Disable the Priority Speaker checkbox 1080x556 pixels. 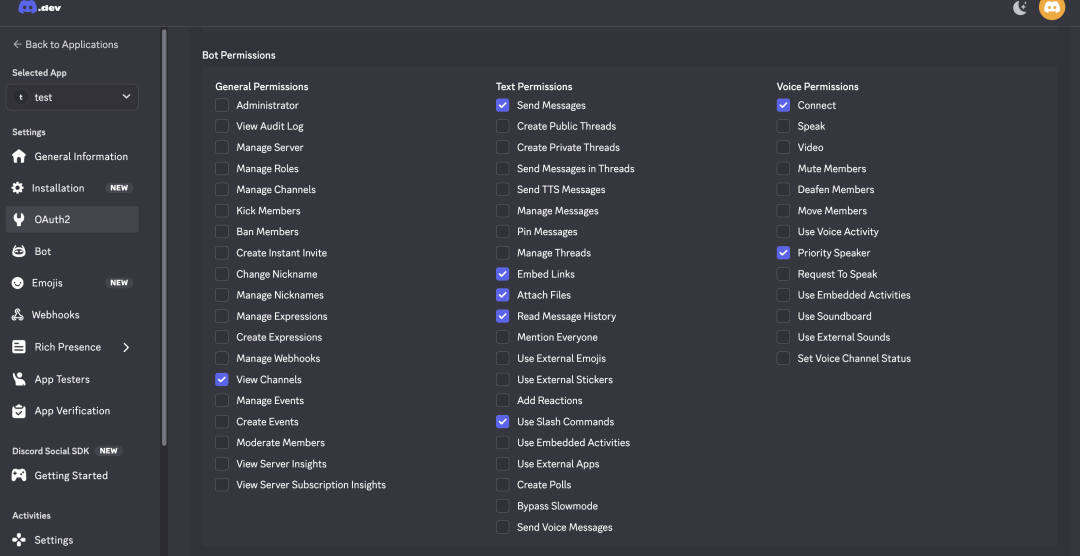tap(783, 253)
